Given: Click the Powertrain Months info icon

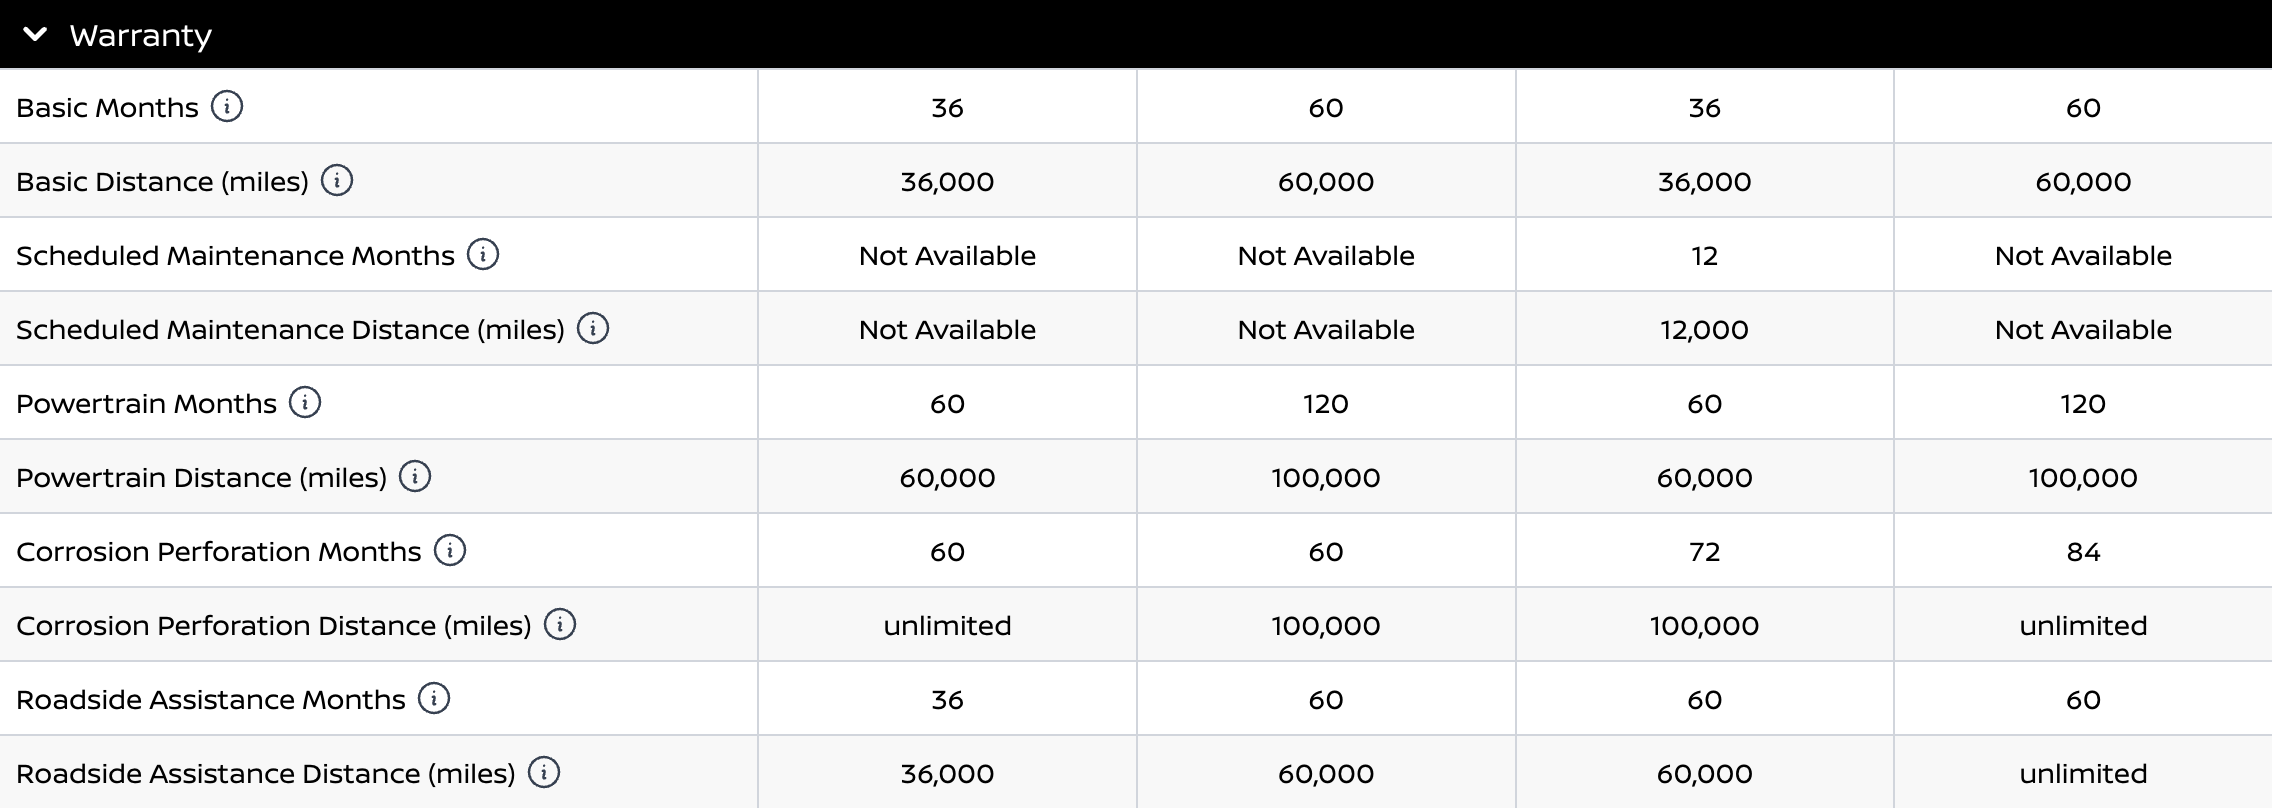Looking at the screenshot, I should (x=305, y=402).
